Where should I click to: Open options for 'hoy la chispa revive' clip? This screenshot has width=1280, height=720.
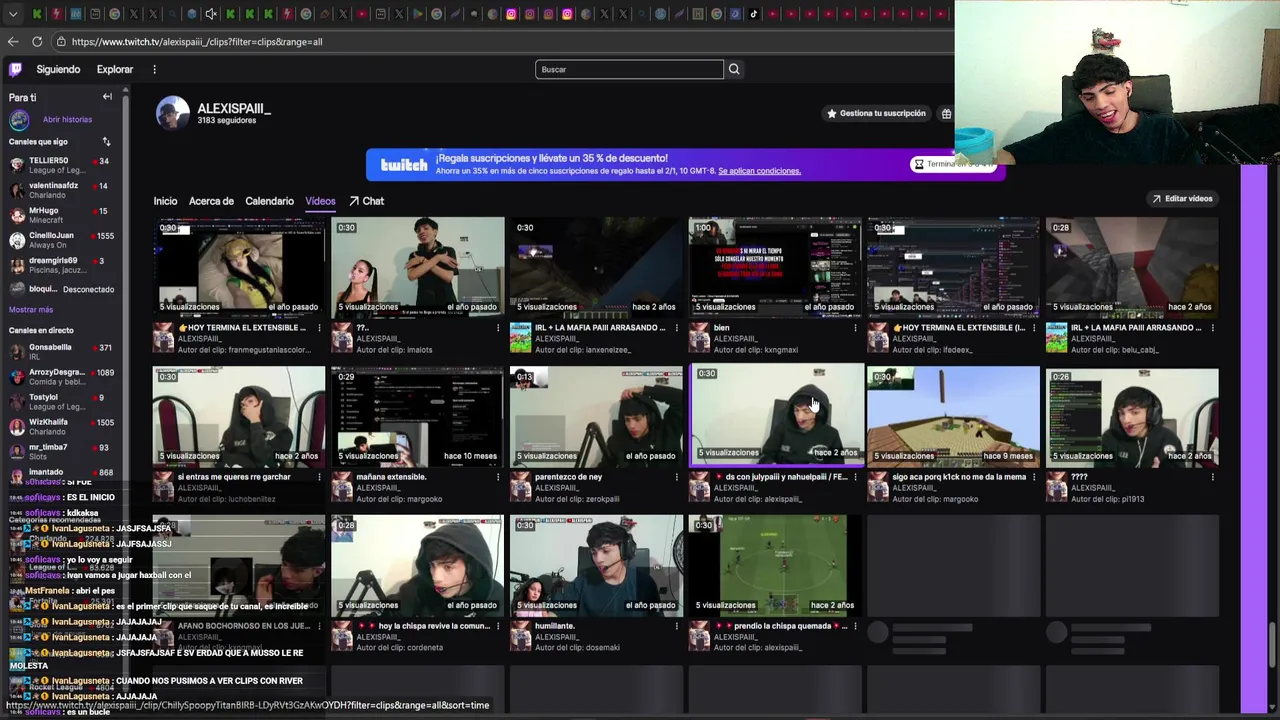pyautogui.click(x=498, y=626)
